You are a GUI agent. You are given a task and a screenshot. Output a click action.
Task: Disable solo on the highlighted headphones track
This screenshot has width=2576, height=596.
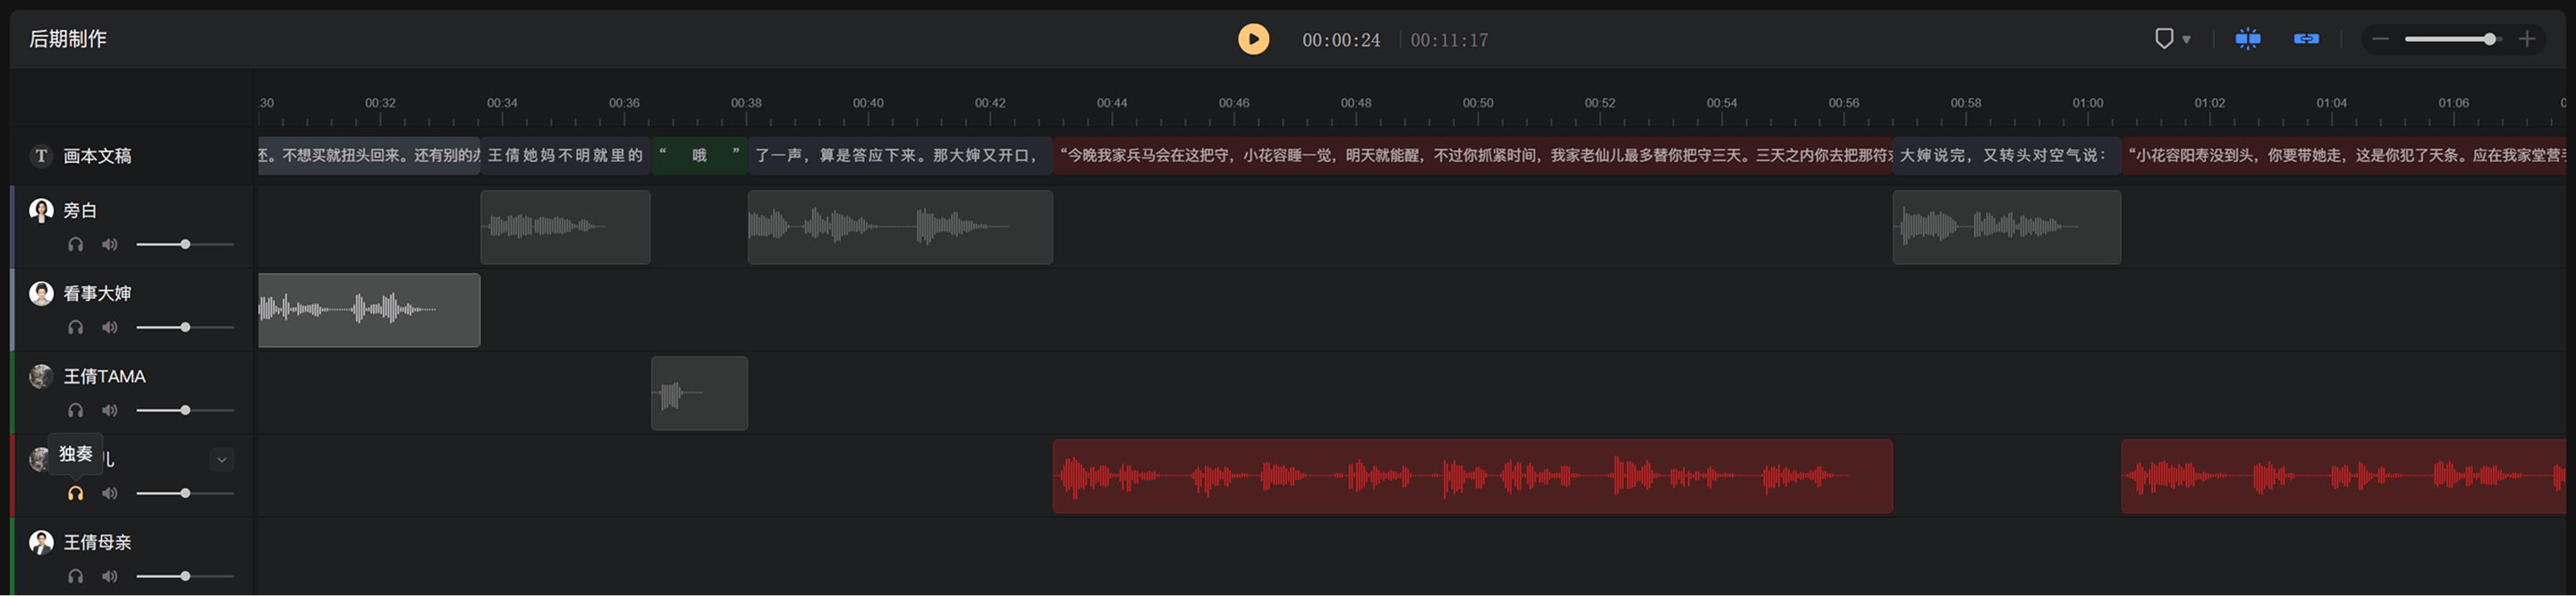click(x=75, y=493)
